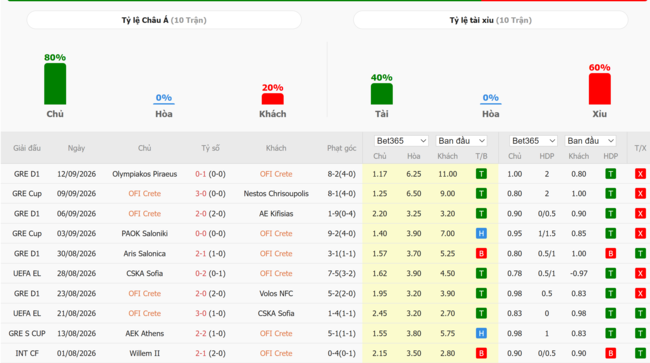Select the HDP result badge in the Nestos Chrisoupolis row
The image size is (650, 363).
tap(610, 194)
